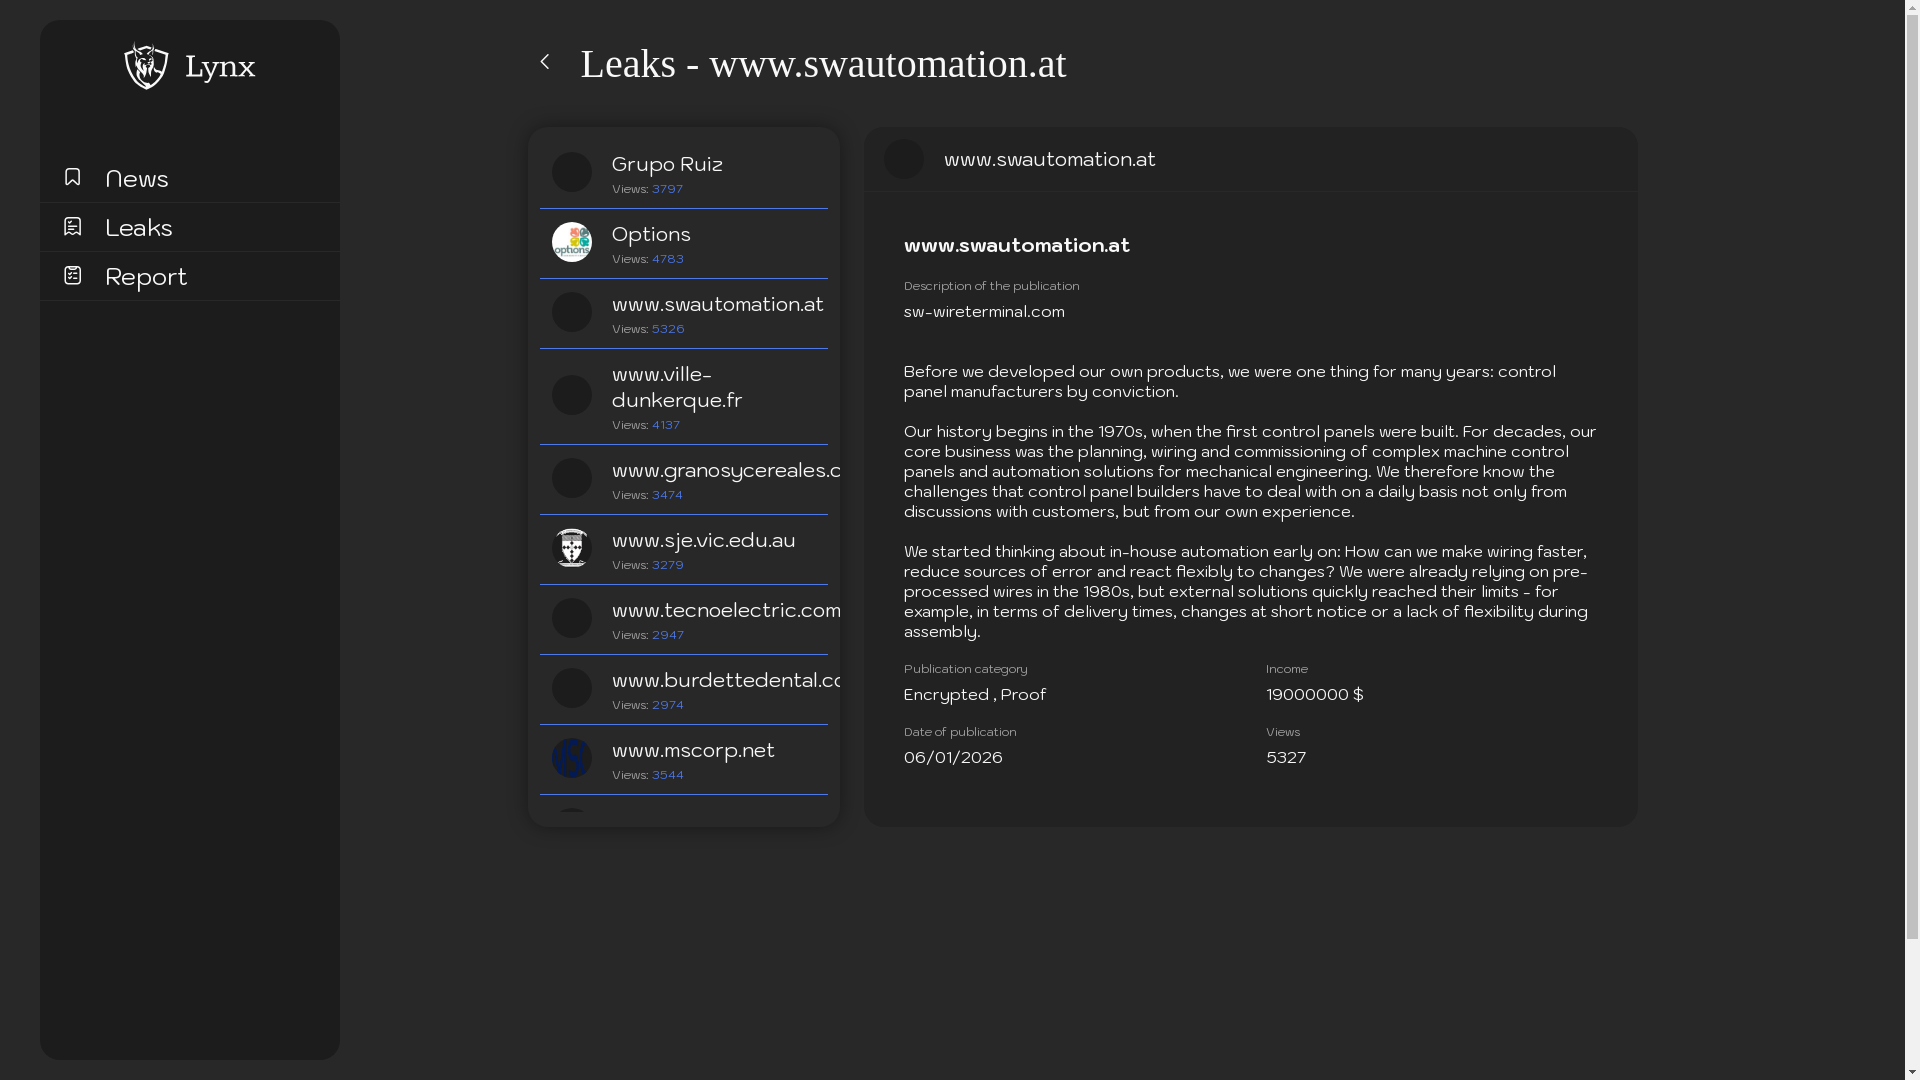Click the detail header avatar circle
This screenshot has height=1080, width=1920.
(x=904, y=159)
